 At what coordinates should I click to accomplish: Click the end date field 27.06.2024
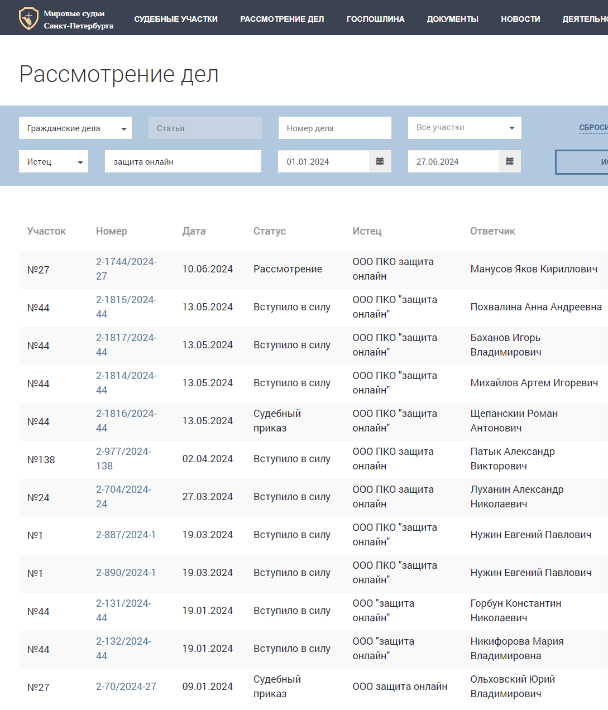coord(452,162)
